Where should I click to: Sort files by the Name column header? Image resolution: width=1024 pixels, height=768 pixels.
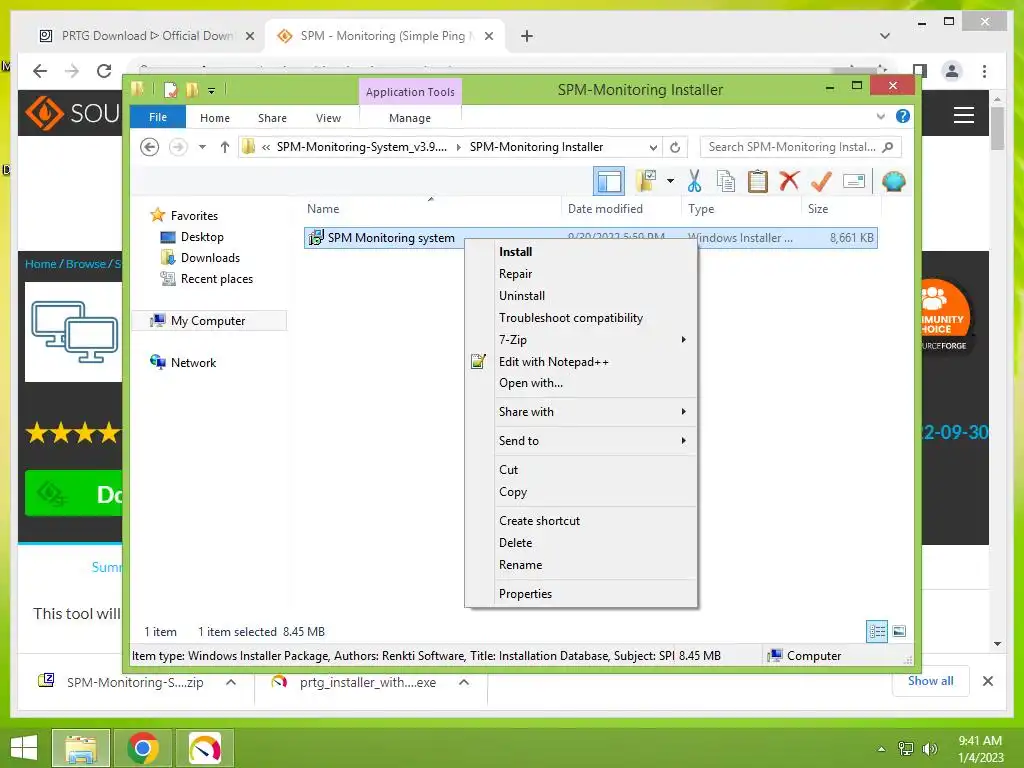(431, 209)
